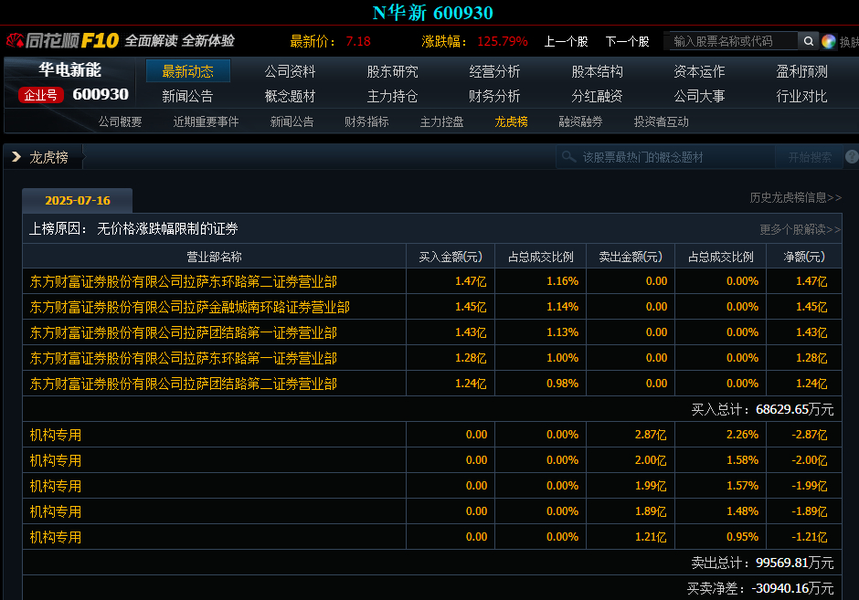Click the 最新价 7.18 value
This screenshot has height=600, width=859.
358,42
